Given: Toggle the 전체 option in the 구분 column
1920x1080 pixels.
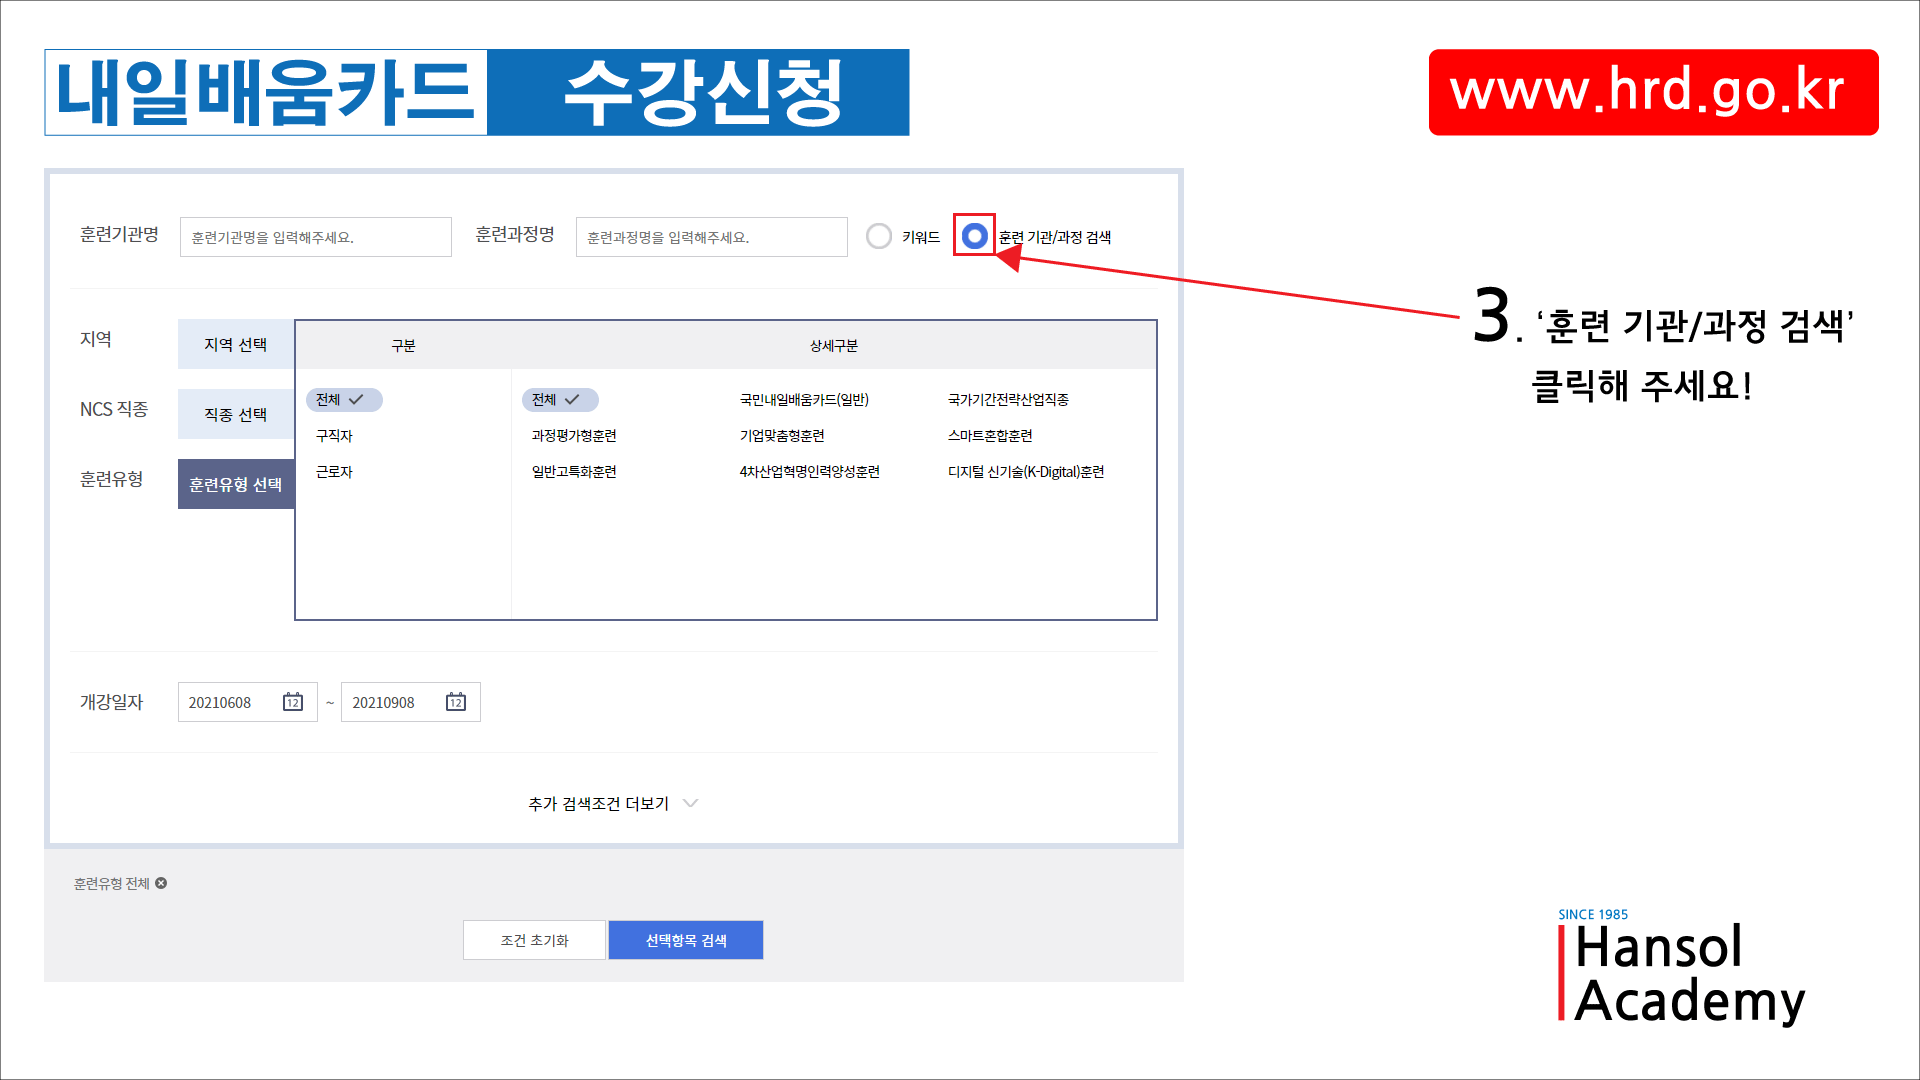Looking at the screenshot, I should click(x=344, y=400).
